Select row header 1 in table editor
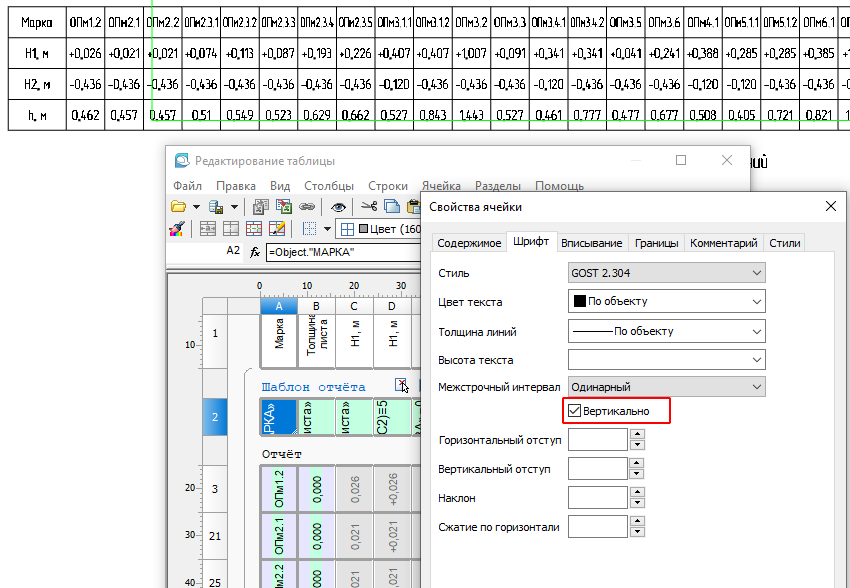The height and width of the screenshot is (588, 850). click(x=215, y=333)
